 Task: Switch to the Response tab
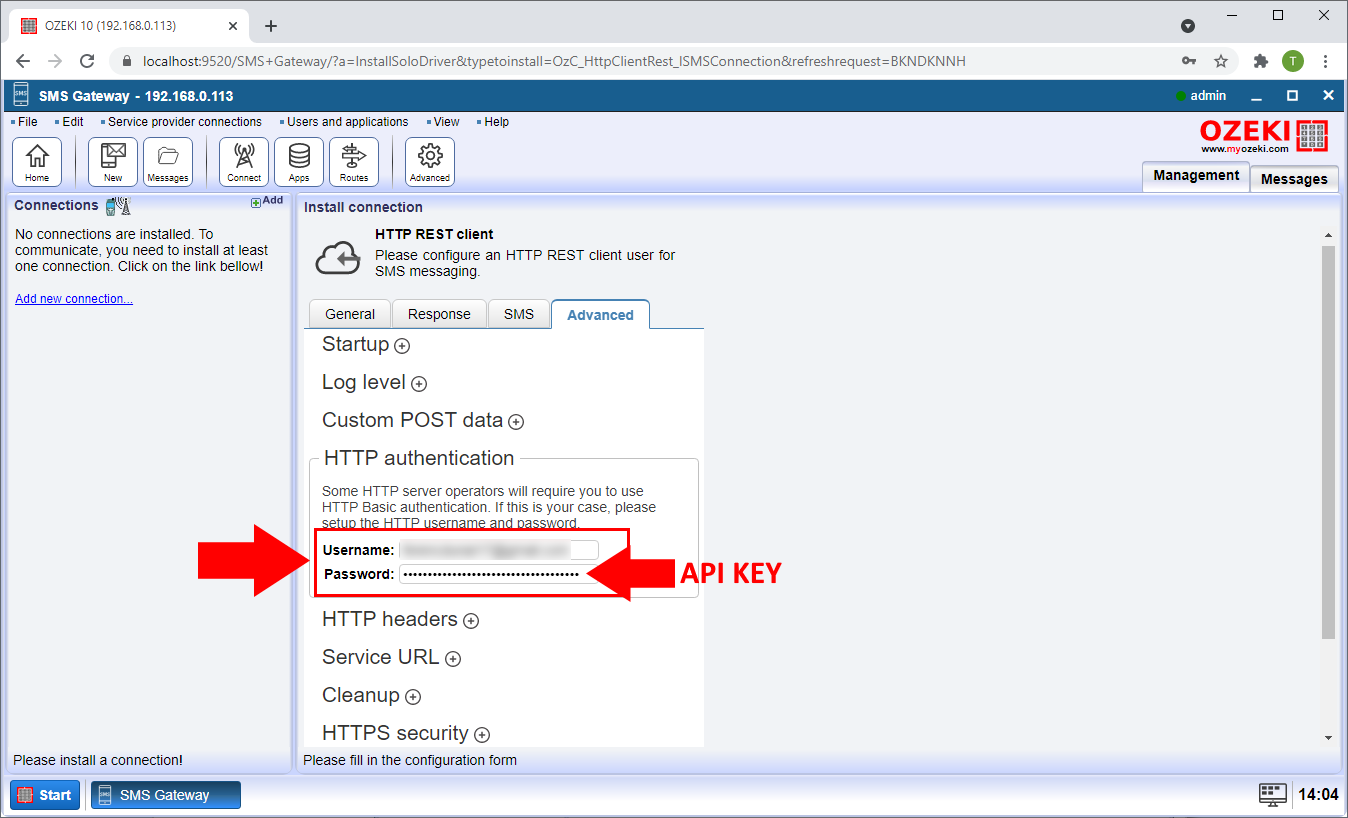coord(439,314)
